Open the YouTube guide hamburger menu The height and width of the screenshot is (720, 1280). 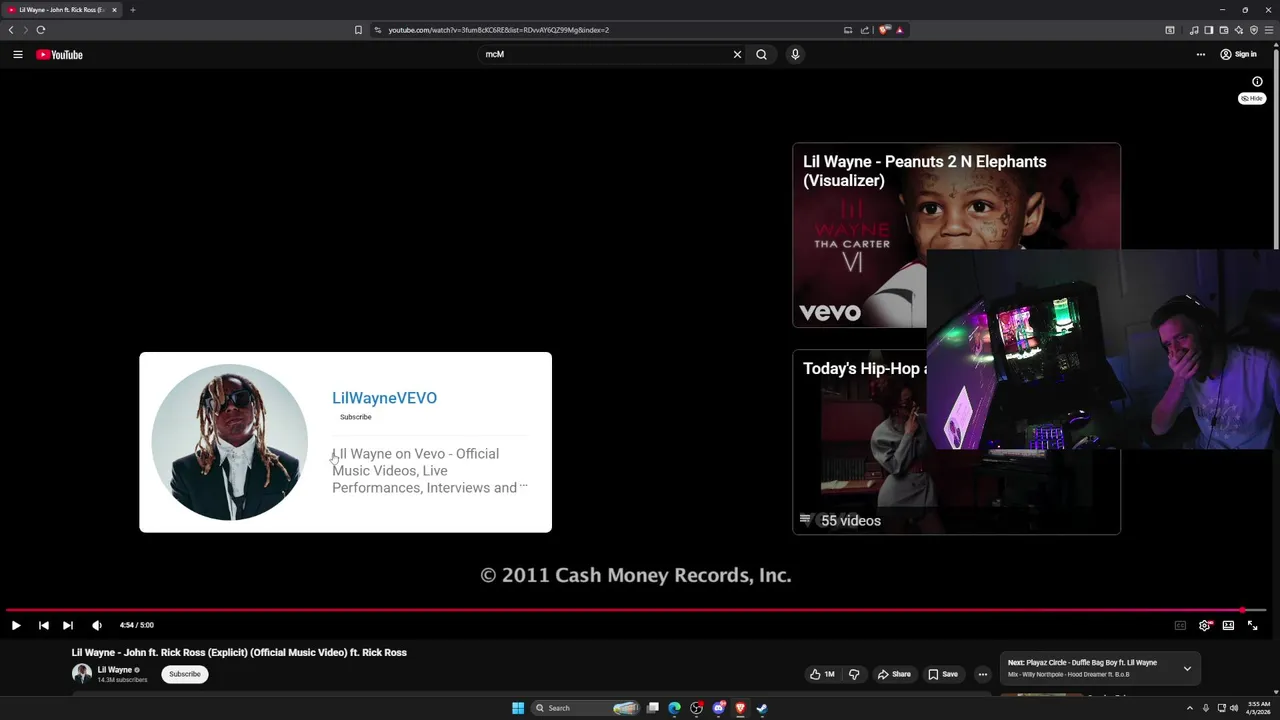point(17,55)
